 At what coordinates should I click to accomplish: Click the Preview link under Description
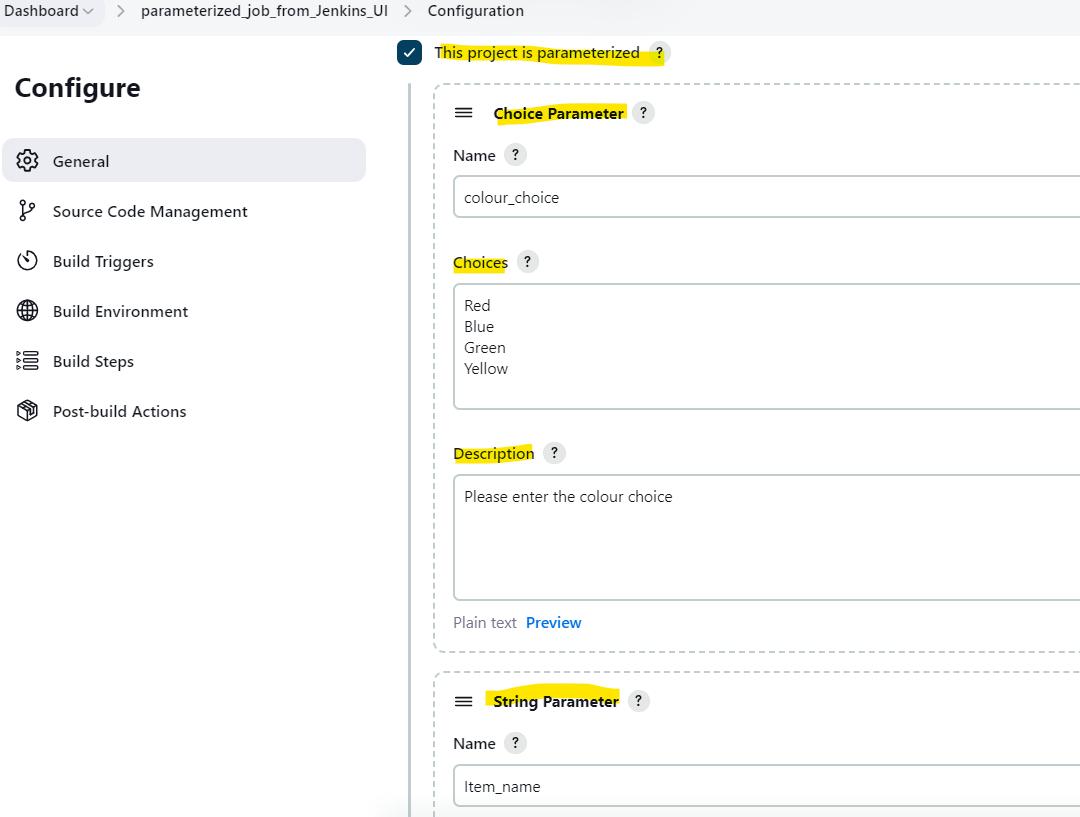553,622
